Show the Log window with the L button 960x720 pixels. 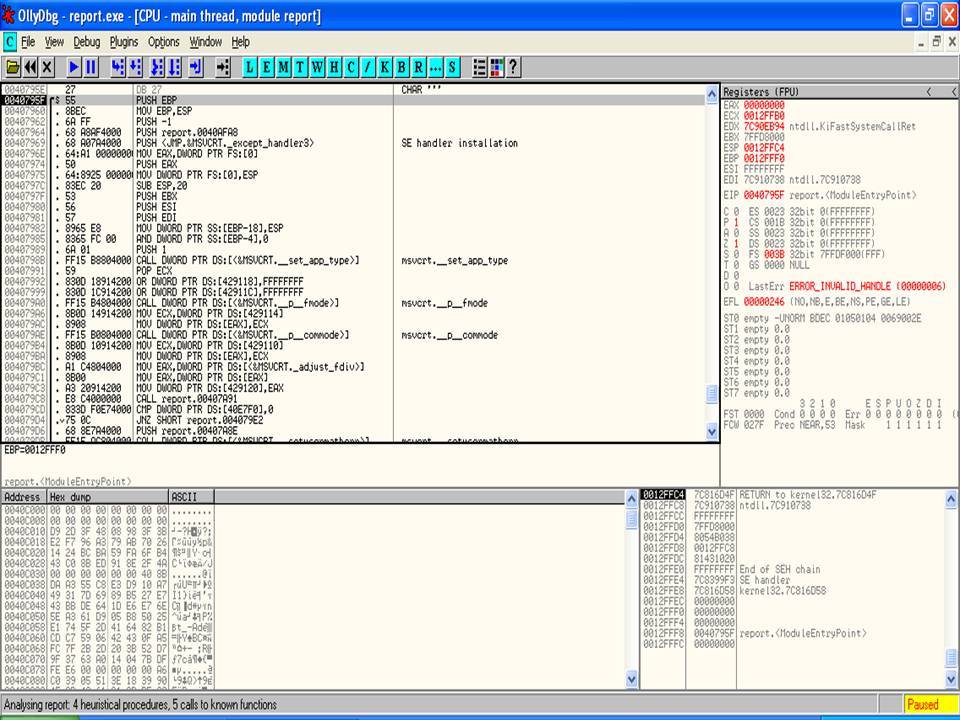(x=250, y=67)
